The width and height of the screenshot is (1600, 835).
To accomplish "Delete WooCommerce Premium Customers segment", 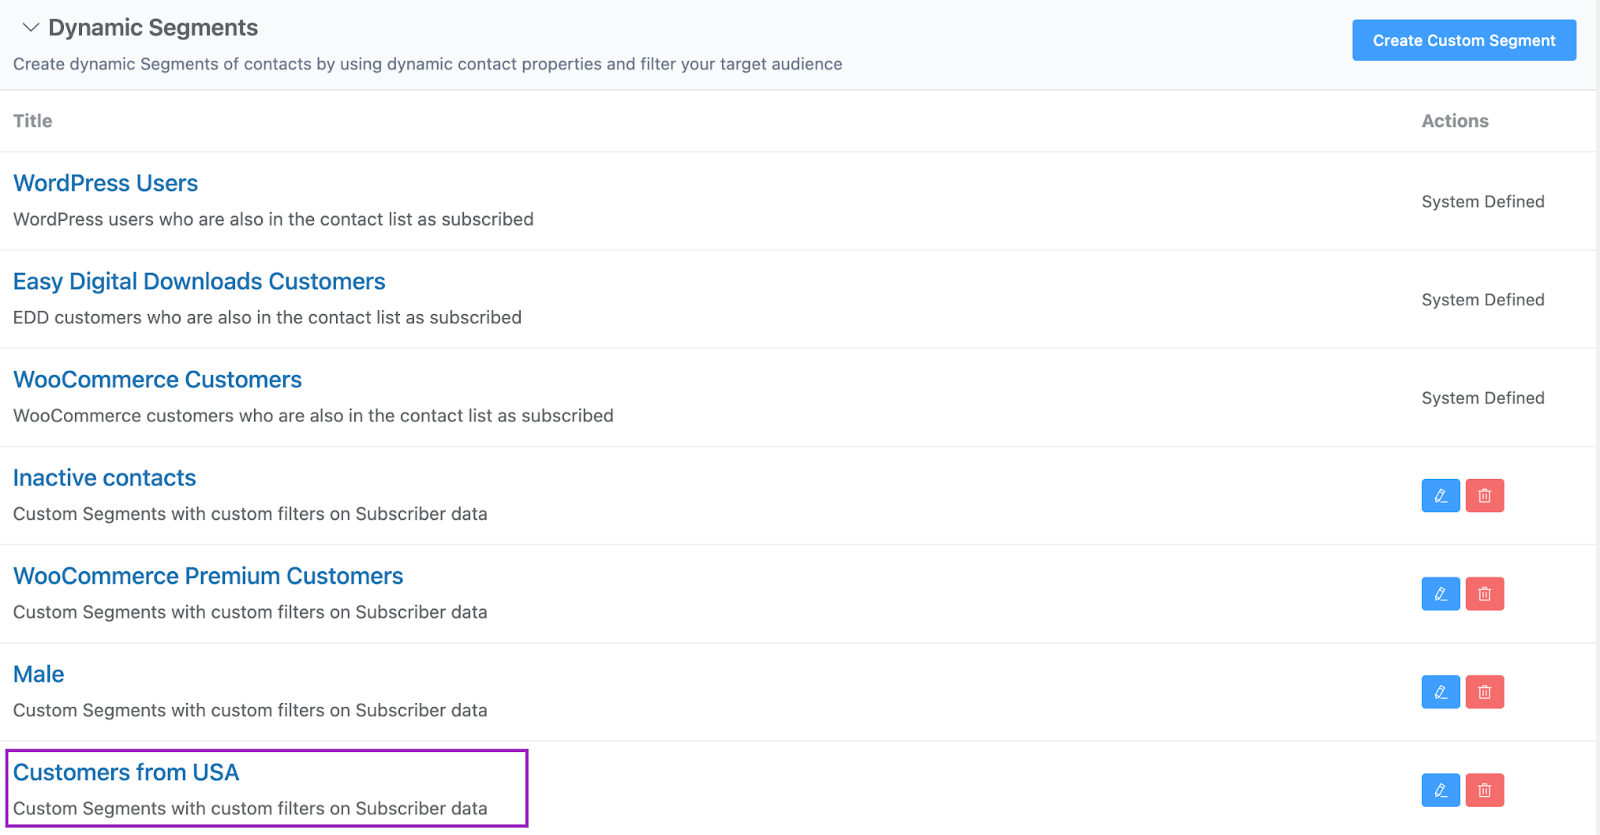I will click(x=1484, y=594).
